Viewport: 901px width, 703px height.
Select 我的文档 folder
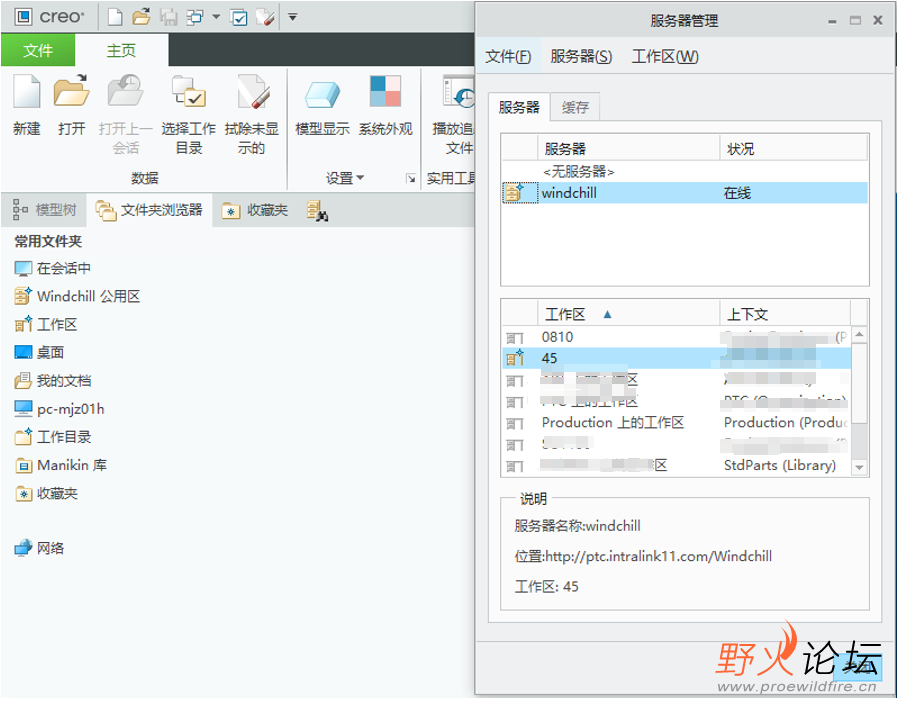tap(52, 381)
